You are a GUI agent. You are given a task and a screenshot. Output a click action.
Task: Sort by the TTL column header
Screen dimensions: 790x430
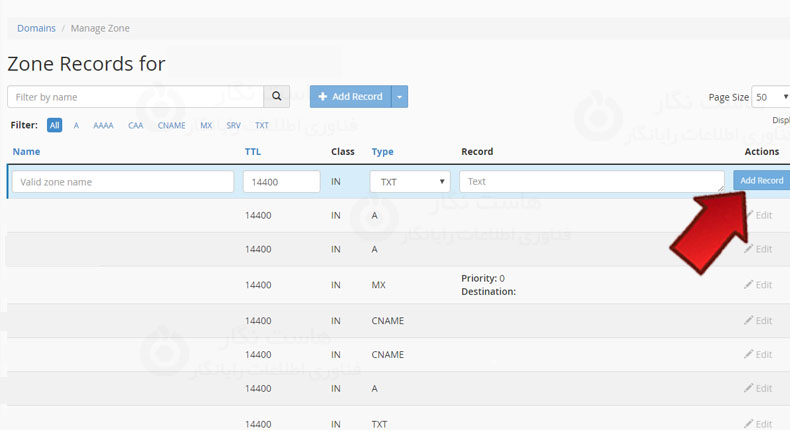click(x=253, y=152)
